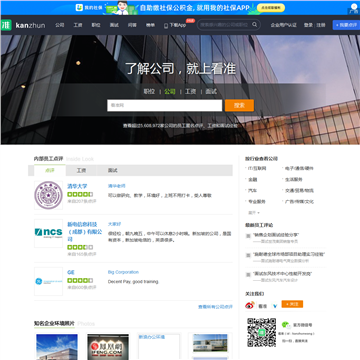Viewport: 360px width, 360px height.
Task: Open the GE company link
Action: pos(71,272)
